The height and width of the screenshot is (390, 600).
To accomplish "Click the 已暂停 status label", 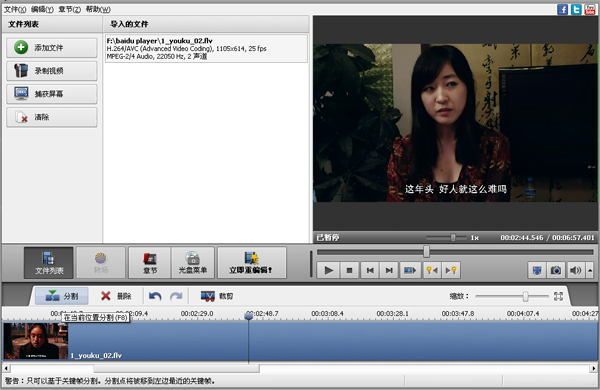I will (328, 238).
